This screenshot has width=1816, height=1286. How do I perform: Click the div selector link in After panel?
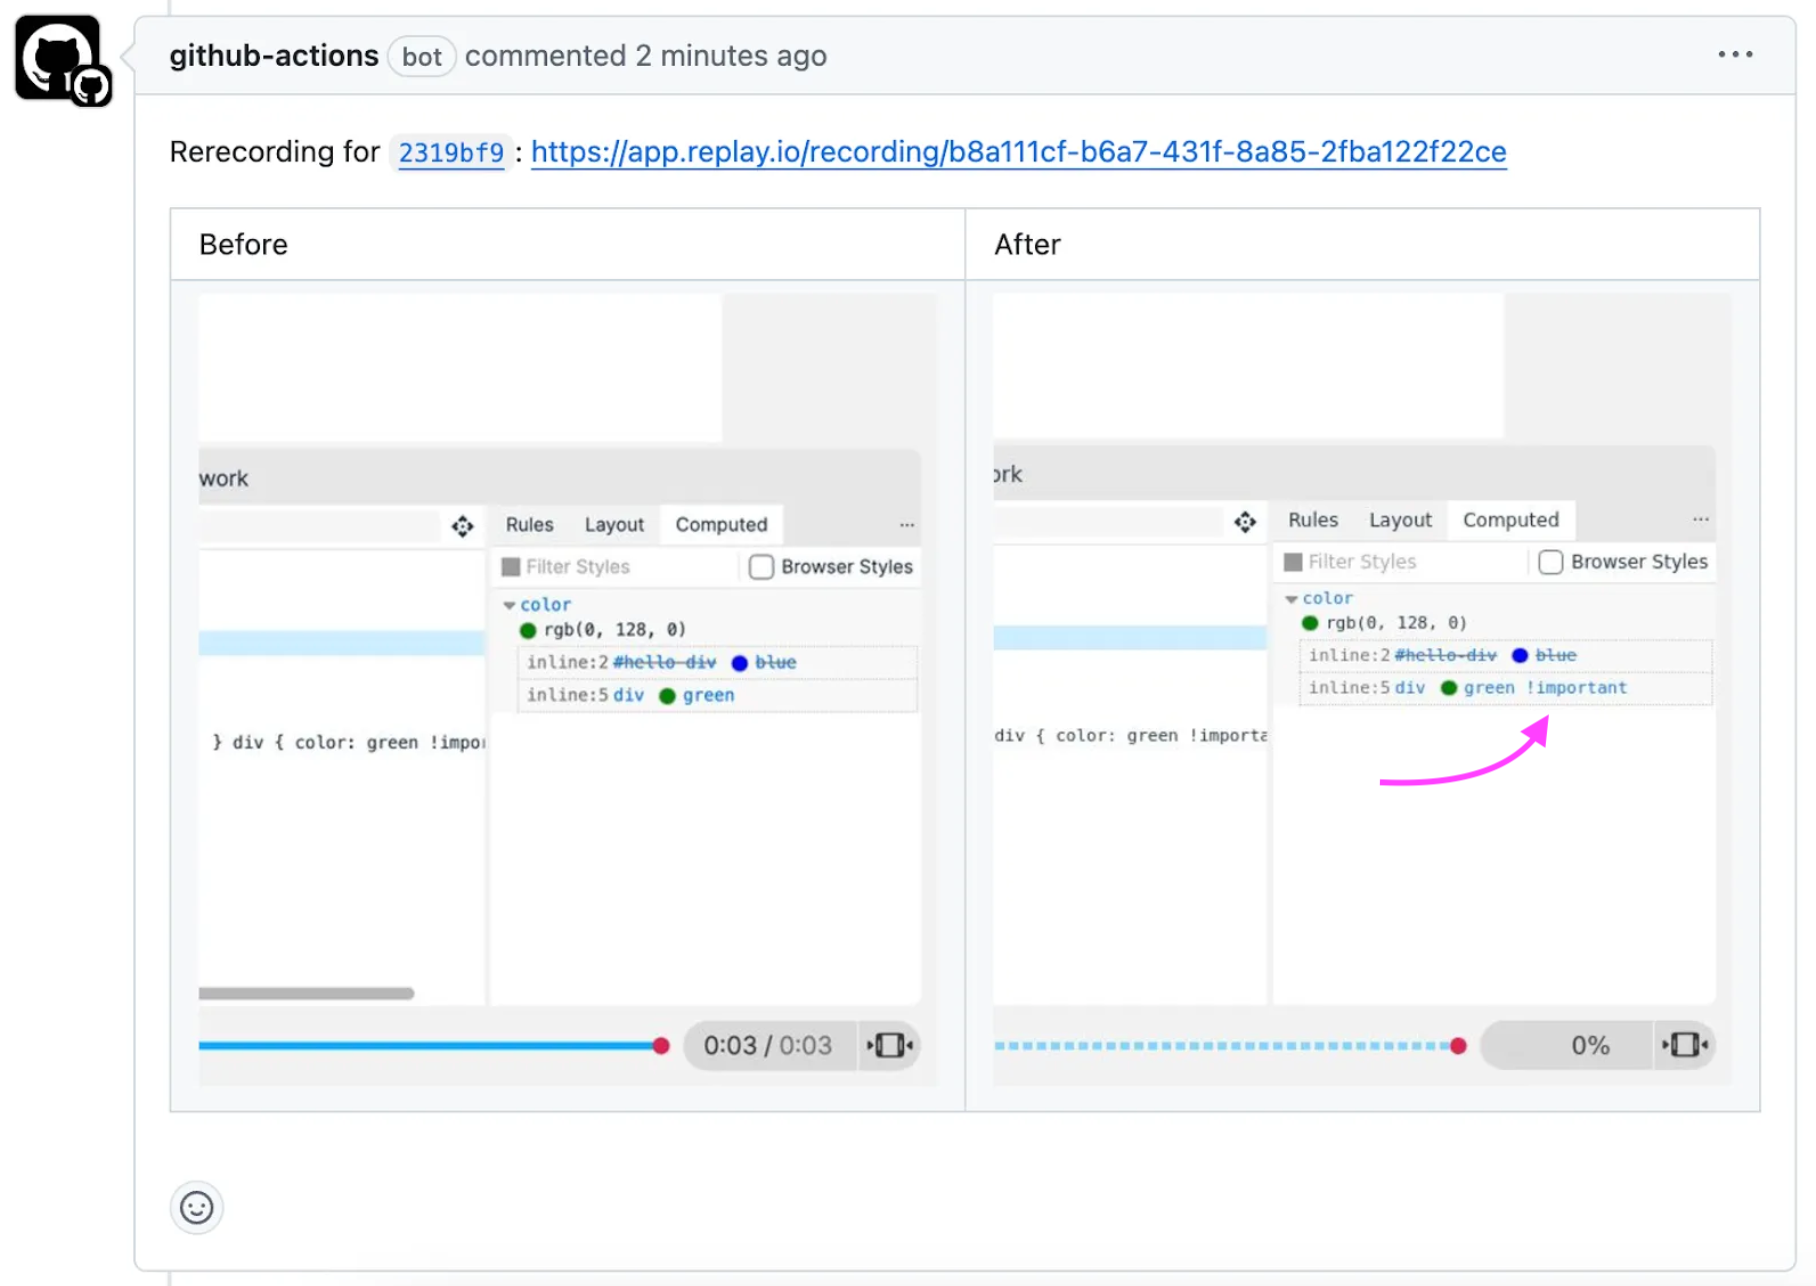[1409, 688]
